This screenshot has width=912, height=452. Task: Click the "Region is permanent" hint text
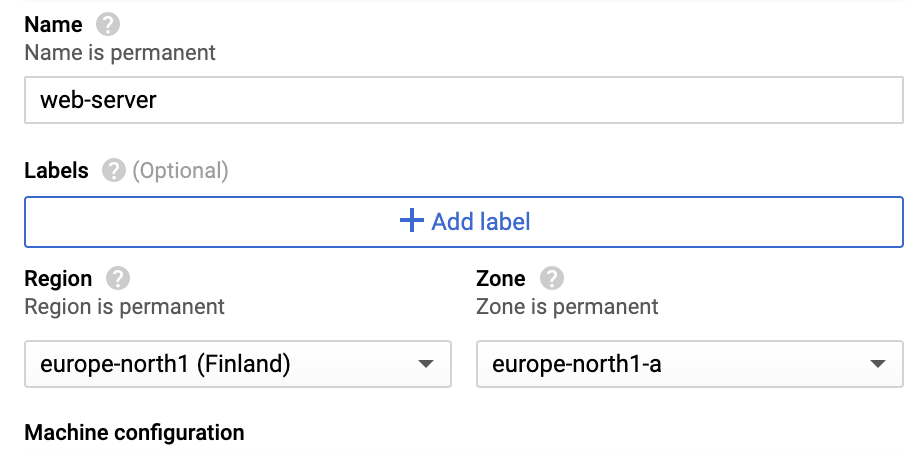(x=124, y=306)
